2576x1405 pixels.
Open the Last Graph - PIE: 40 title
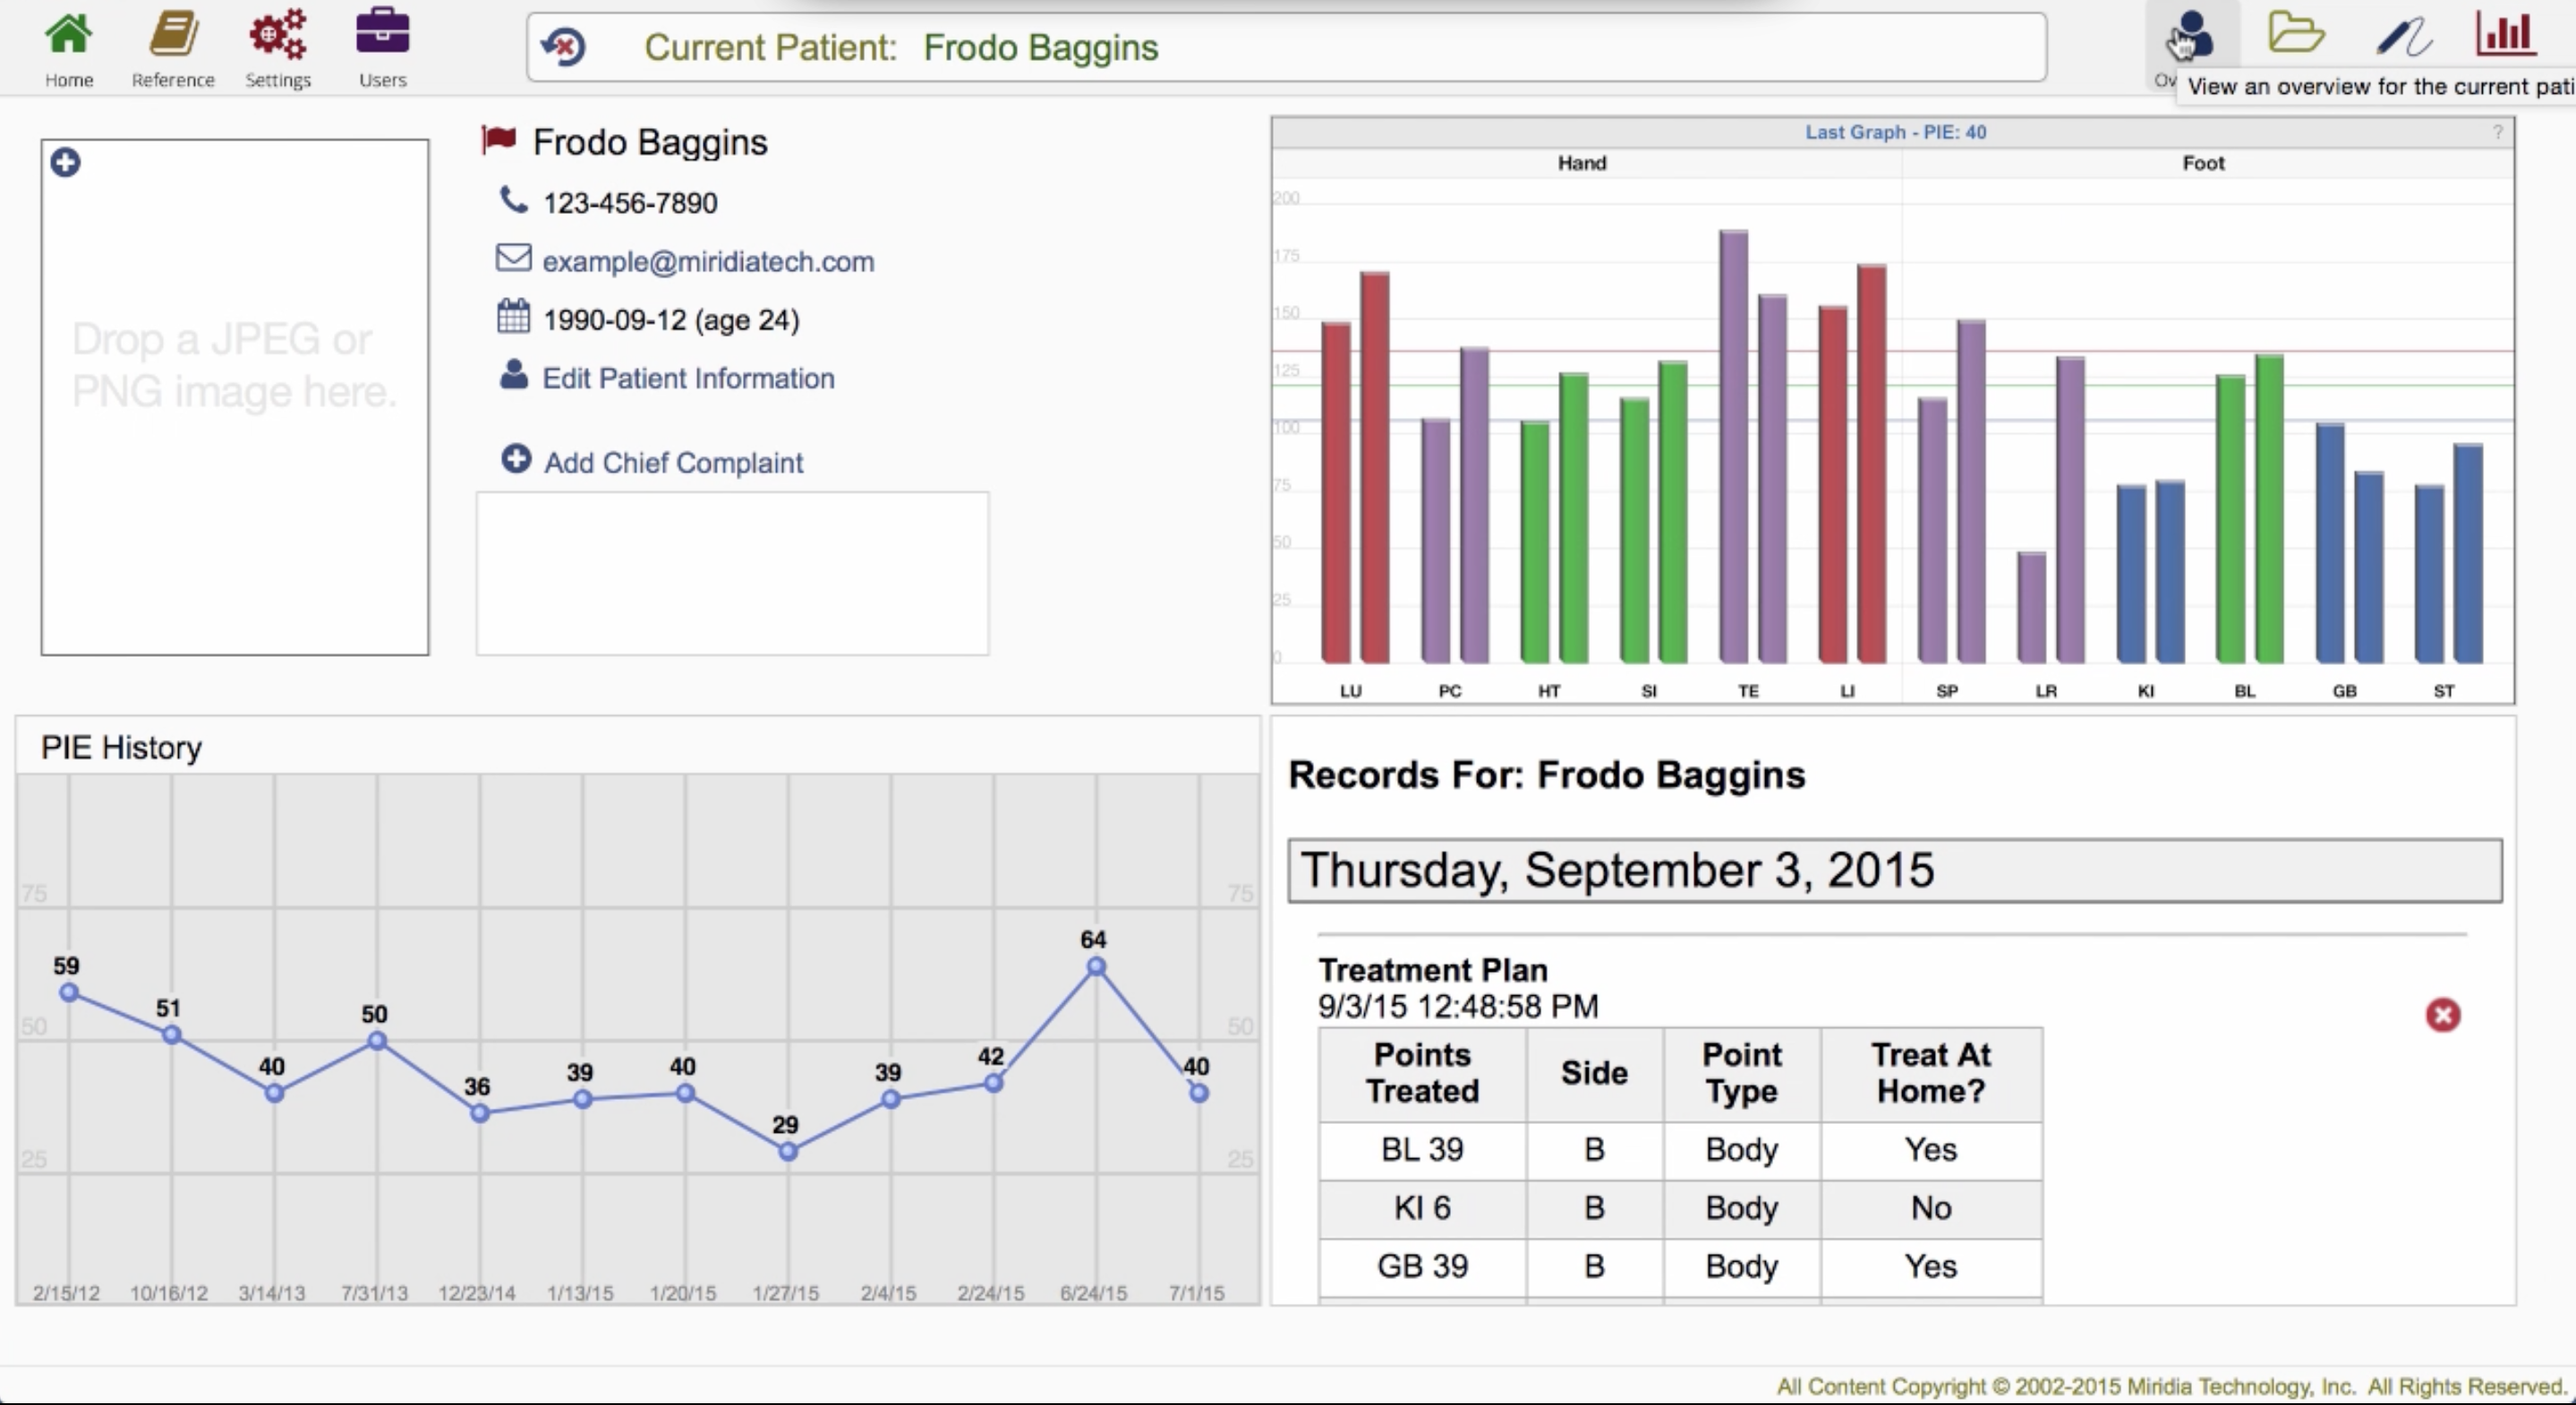(1895, 132)
